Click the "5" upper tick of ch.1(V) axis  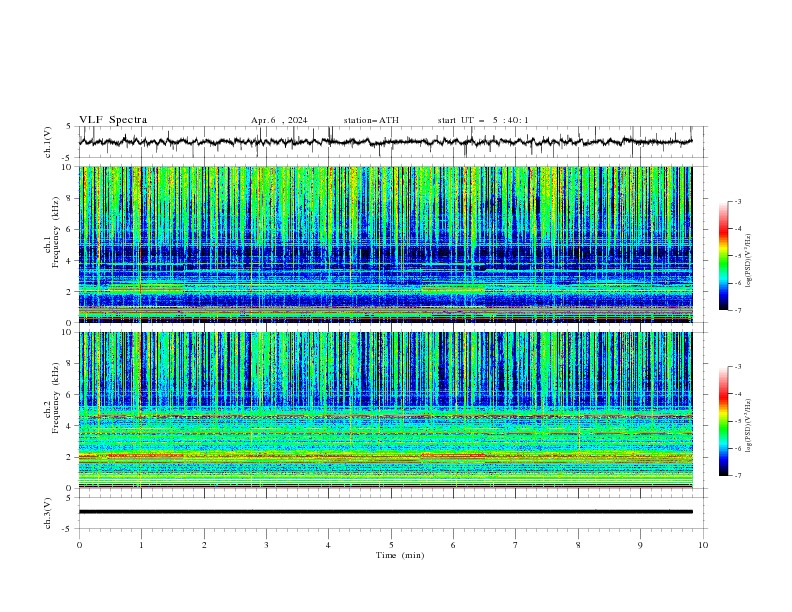click(69, 126)
